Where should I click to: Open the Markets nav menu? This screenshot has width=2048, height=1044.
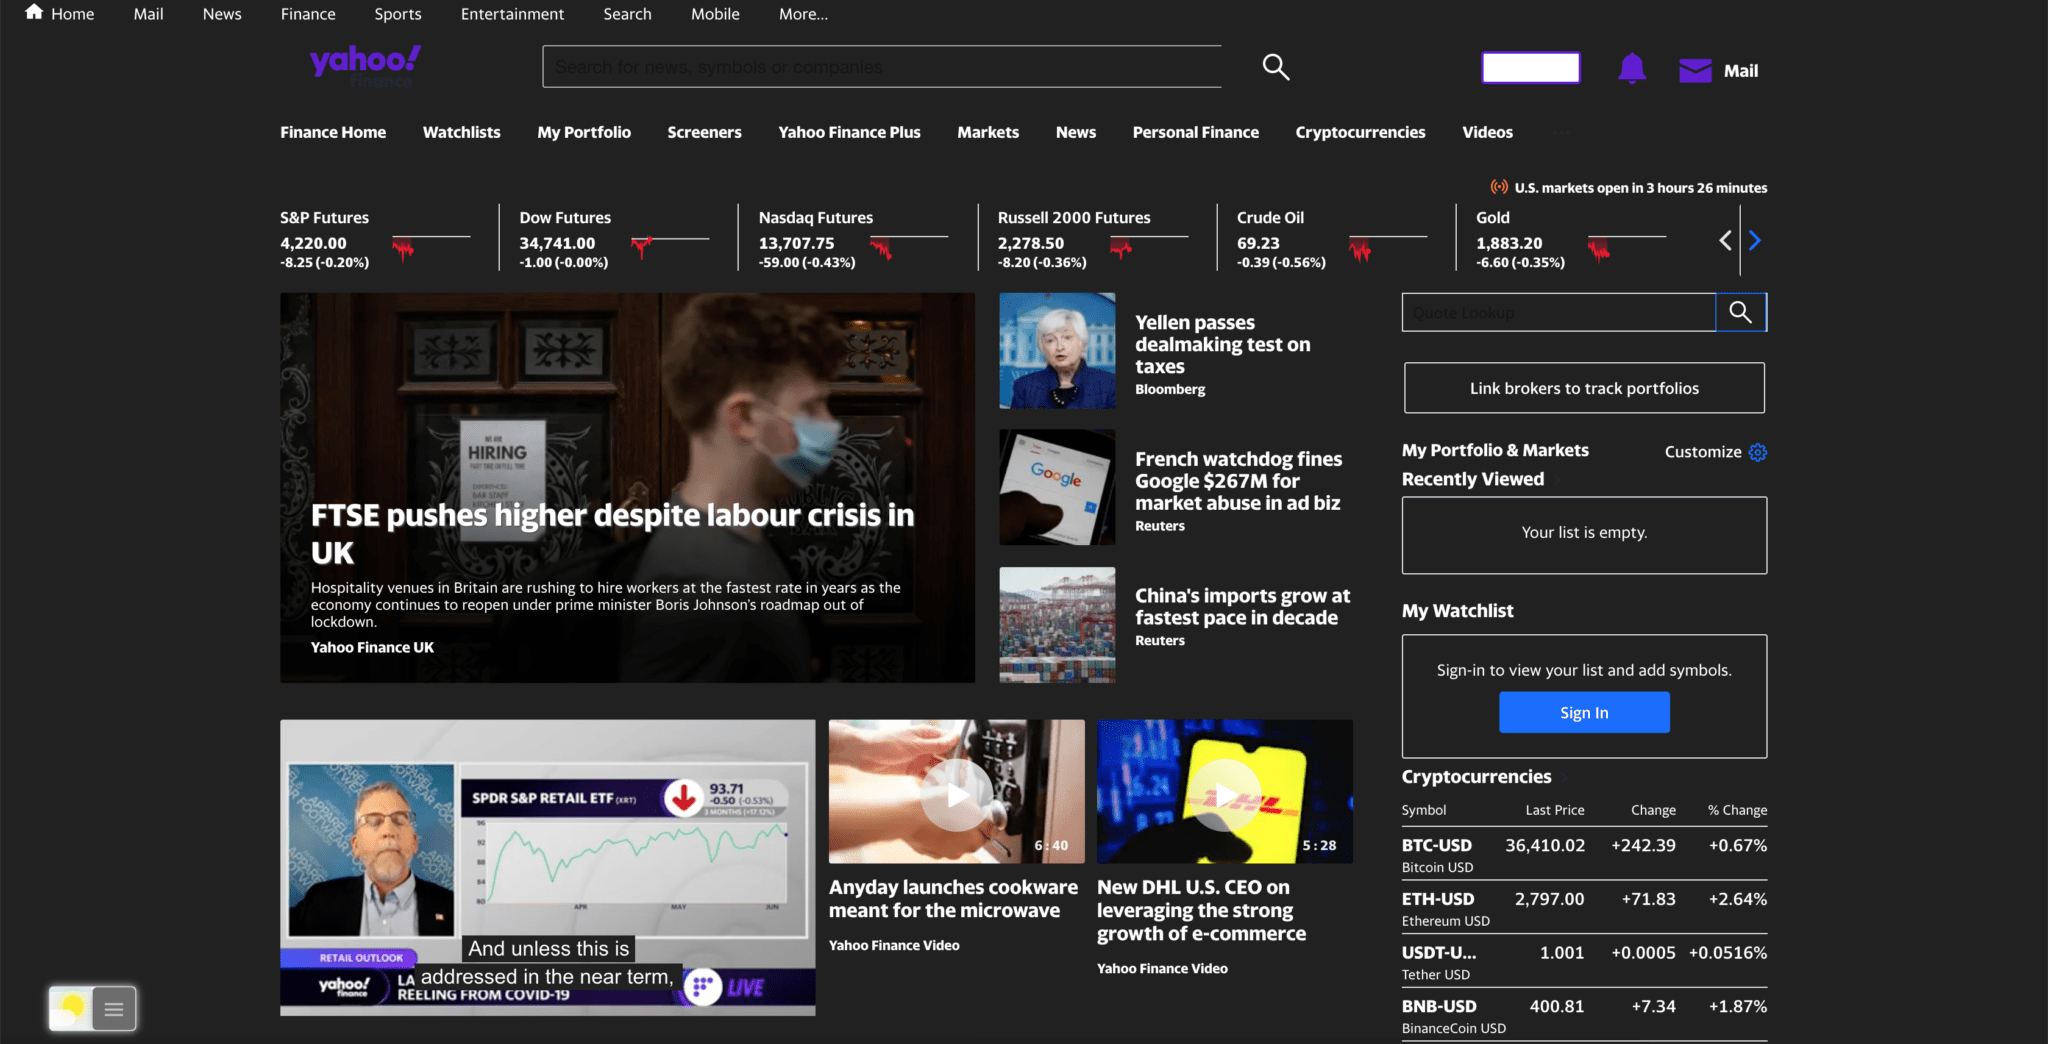pos(988,132)
